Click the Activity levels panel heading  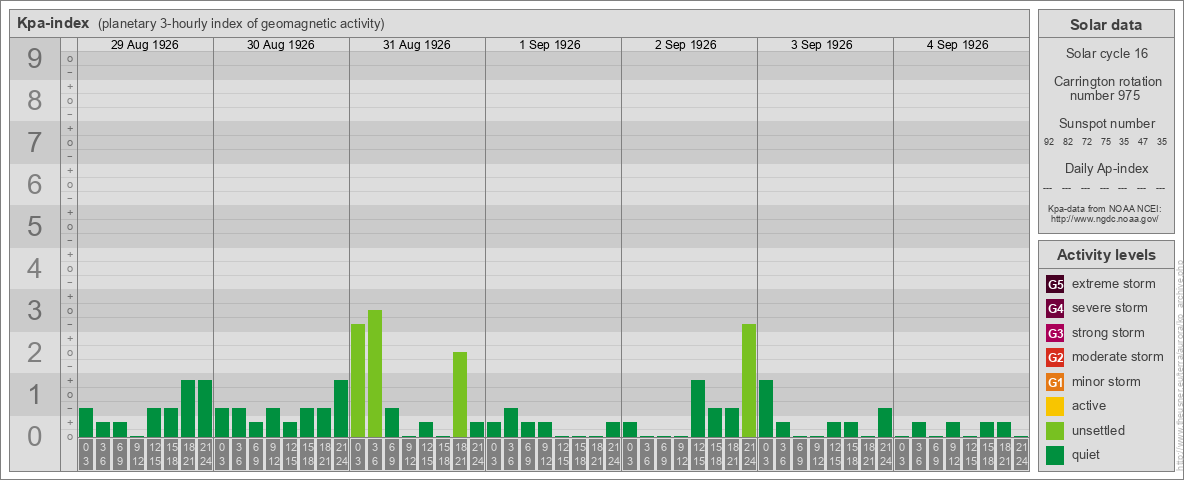point(1106,255)
